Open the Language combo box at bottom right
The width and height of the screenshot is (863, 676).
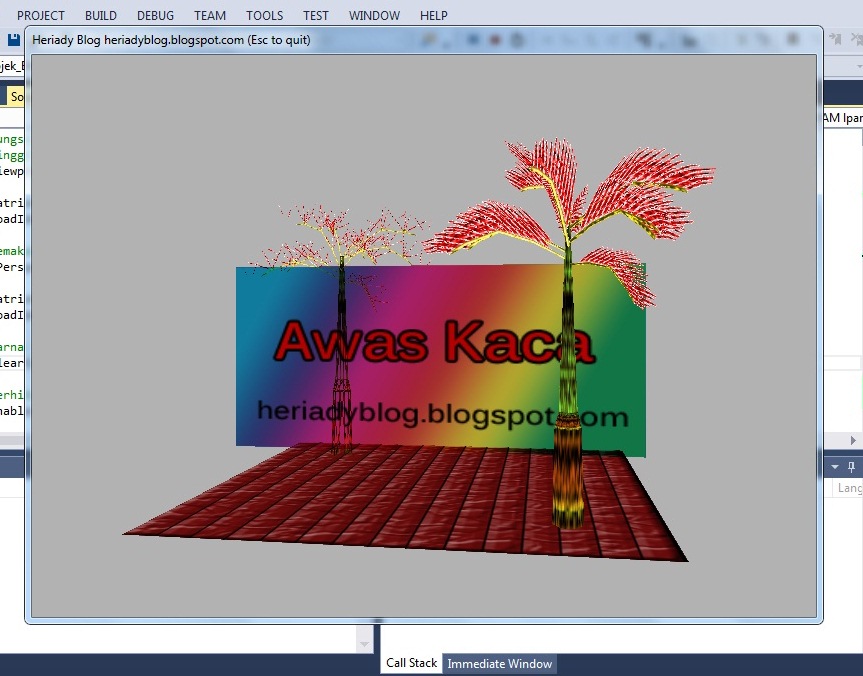(x=849, y=487)
